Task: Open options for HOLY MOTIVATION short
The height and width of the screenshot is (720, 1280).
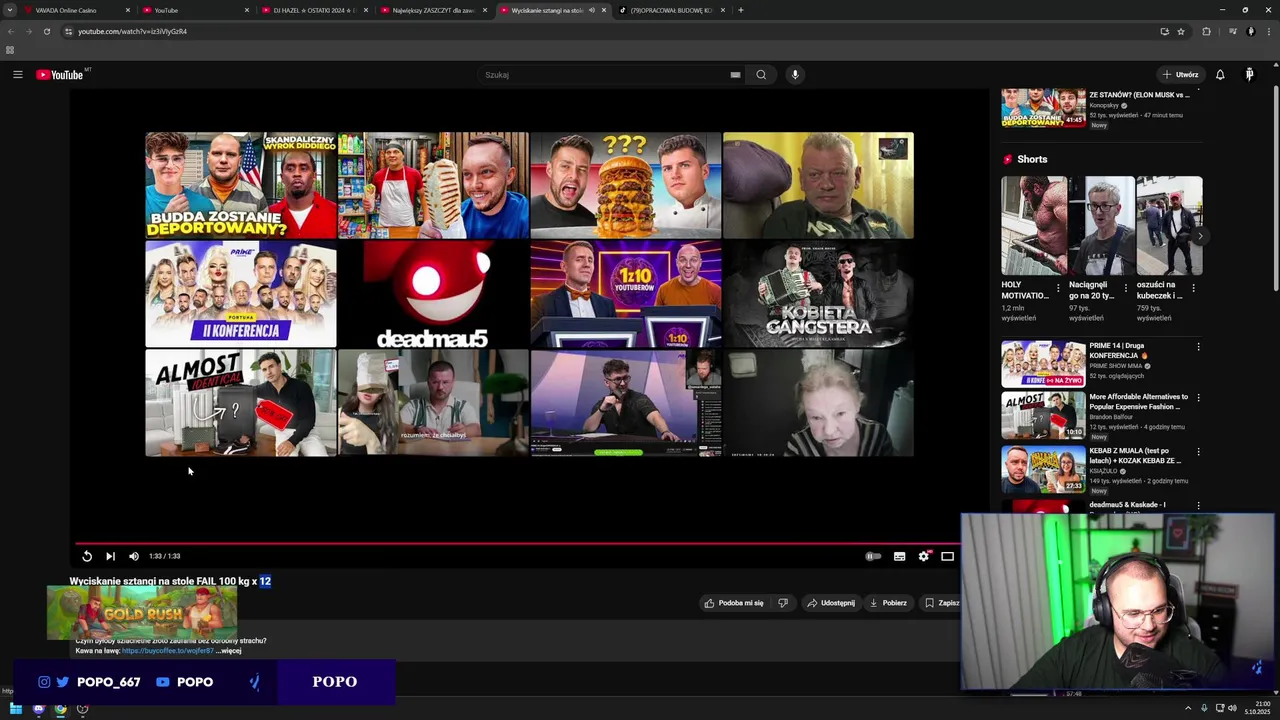Action: click(1058, 288)
